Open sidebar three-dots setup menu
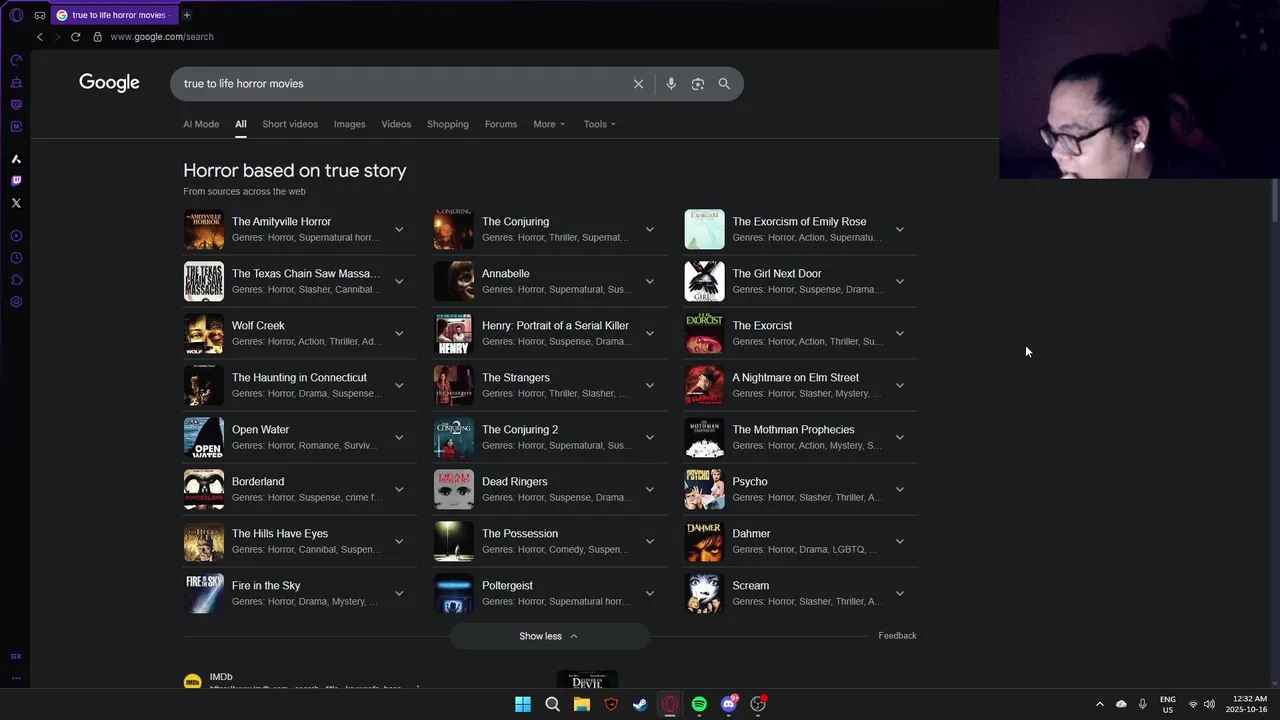The height and width of the screenshot is (720, 1280). (16, 678)
